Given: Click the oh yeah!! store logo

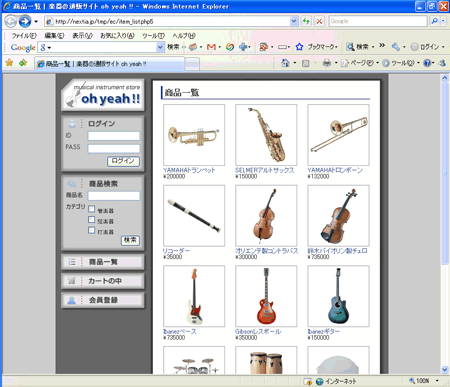Looking at the screenshot, I should pyautogui.click(x=103, y=95).
